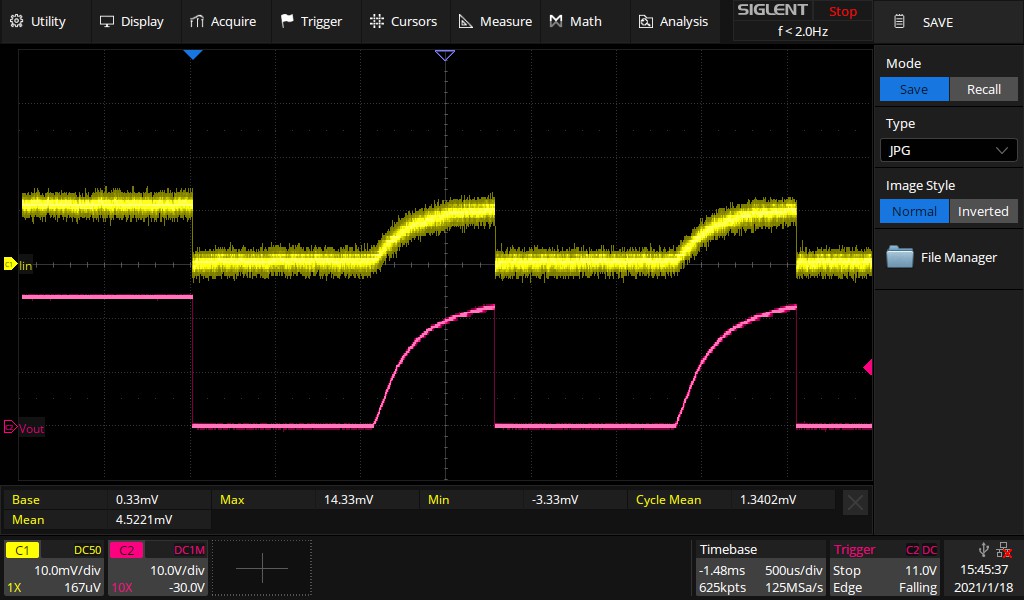Click the Math M icon
Screen dimensions: 1024x600
click(556, 22)
